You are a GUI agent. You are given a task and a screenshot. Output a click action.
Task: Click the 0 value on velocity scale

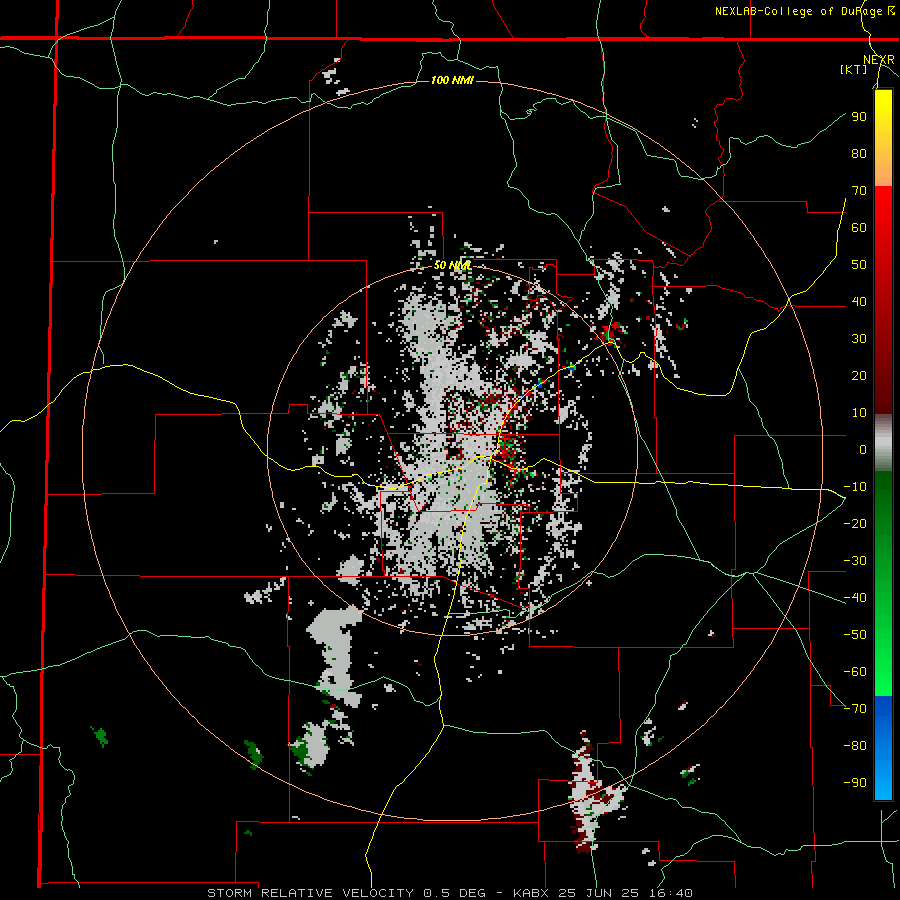pyautogui.click(x=863, y=449)
